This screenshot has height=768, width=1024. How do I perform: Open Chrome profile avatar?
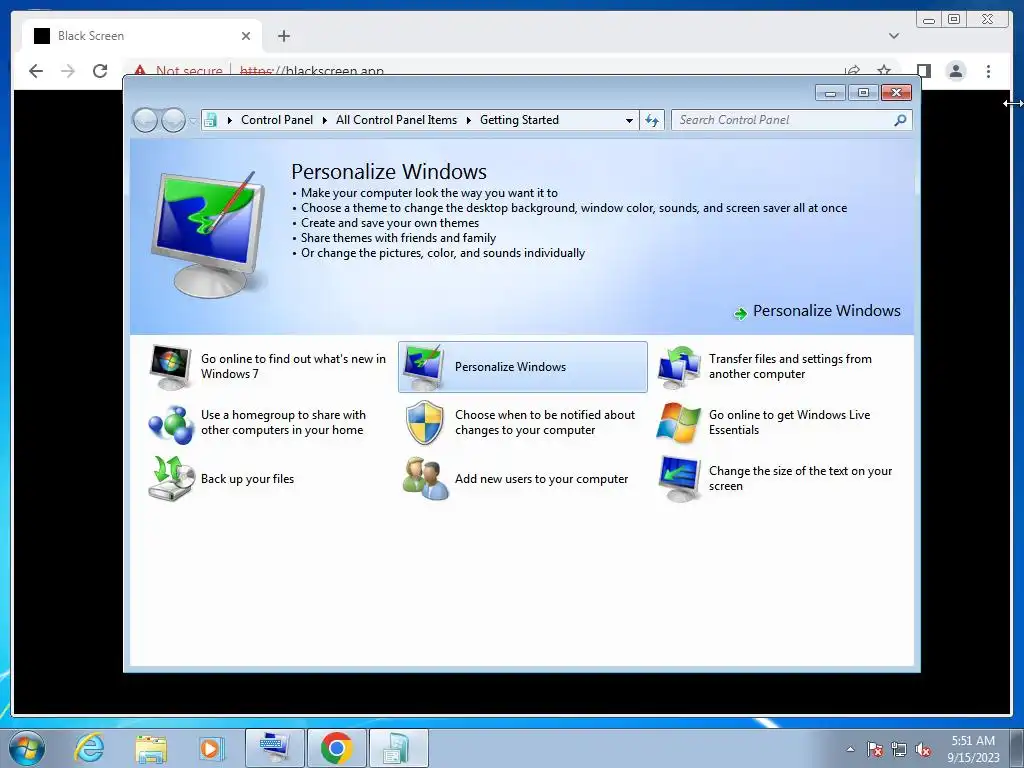click(956, 71)
